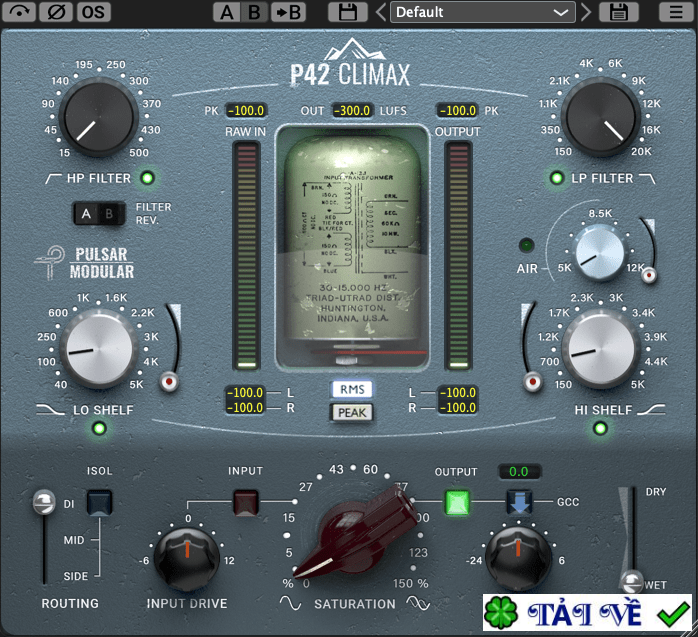This screenshot has height=637, width=698.
Task: Go to next preset with right chevron
Action: click(586, 12)
